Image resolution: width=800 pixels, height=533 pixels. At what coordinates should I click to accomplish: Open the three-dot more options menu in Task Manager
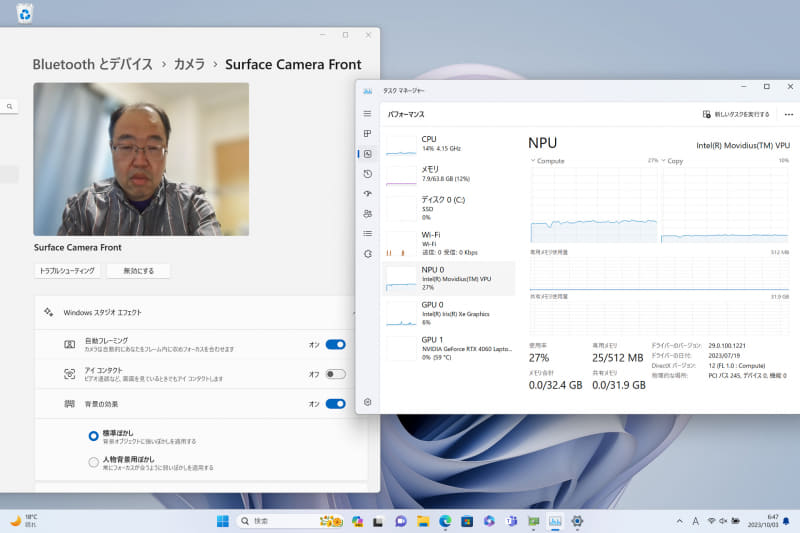789,114
